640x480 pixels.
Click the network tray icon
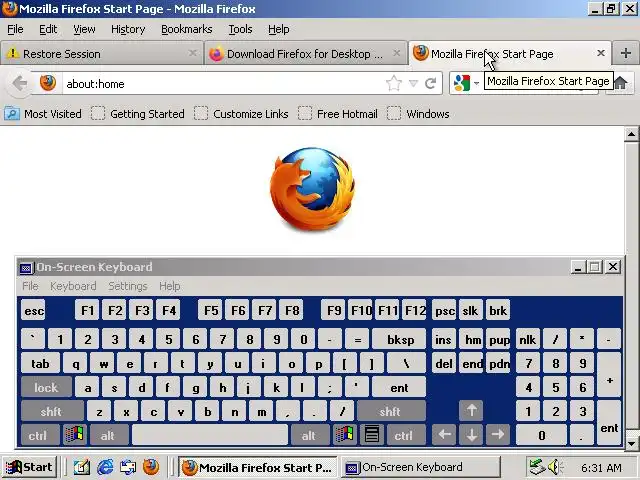pos(536,467)
